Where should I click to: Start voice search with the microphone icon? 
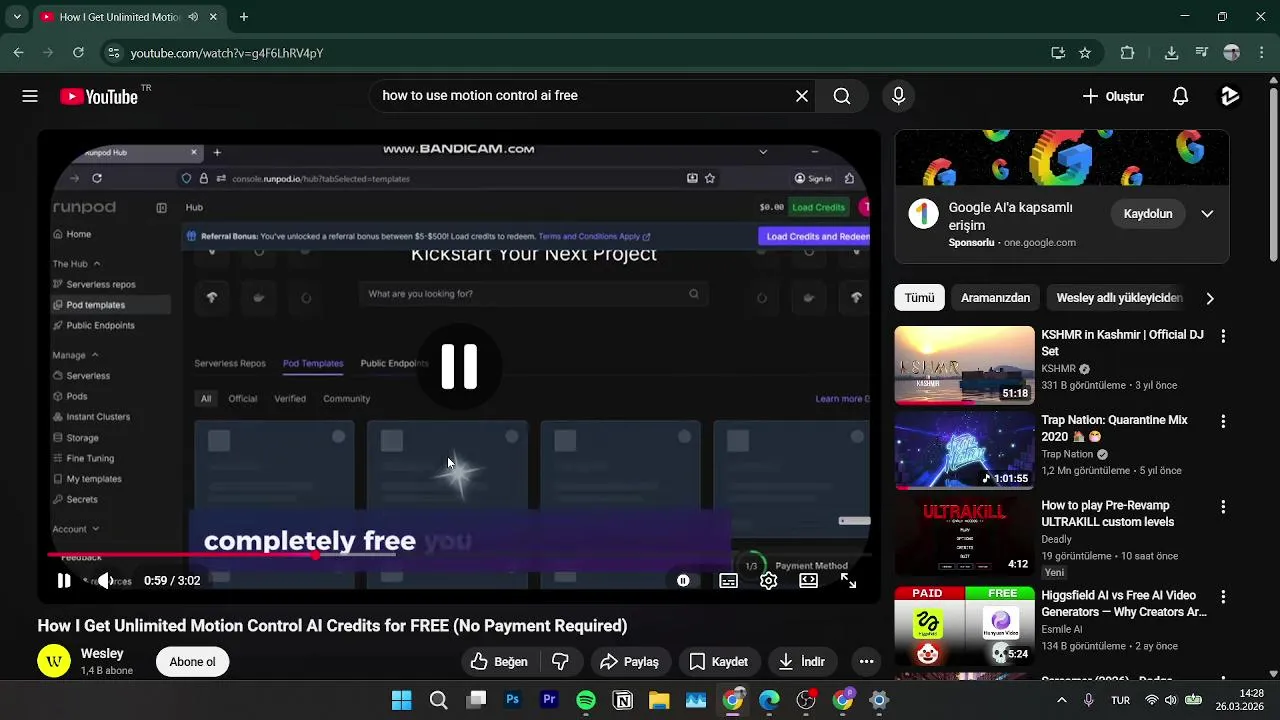(x=898, y=96)
